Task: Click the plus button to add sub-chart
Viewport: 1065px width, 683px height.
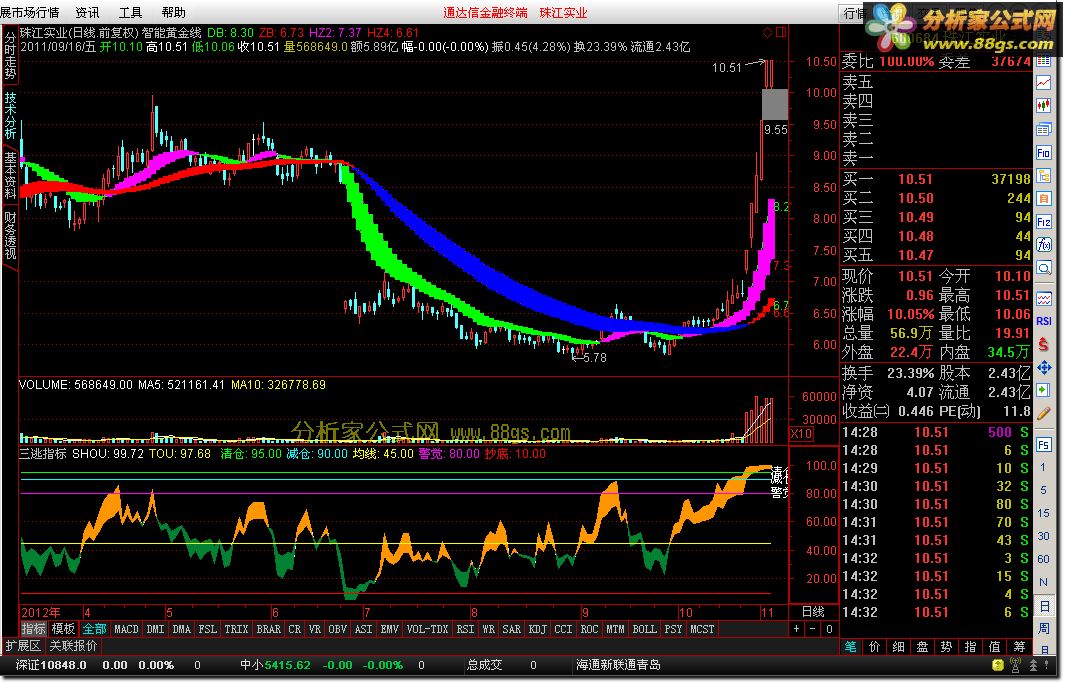Action: [x=796, y=629]
